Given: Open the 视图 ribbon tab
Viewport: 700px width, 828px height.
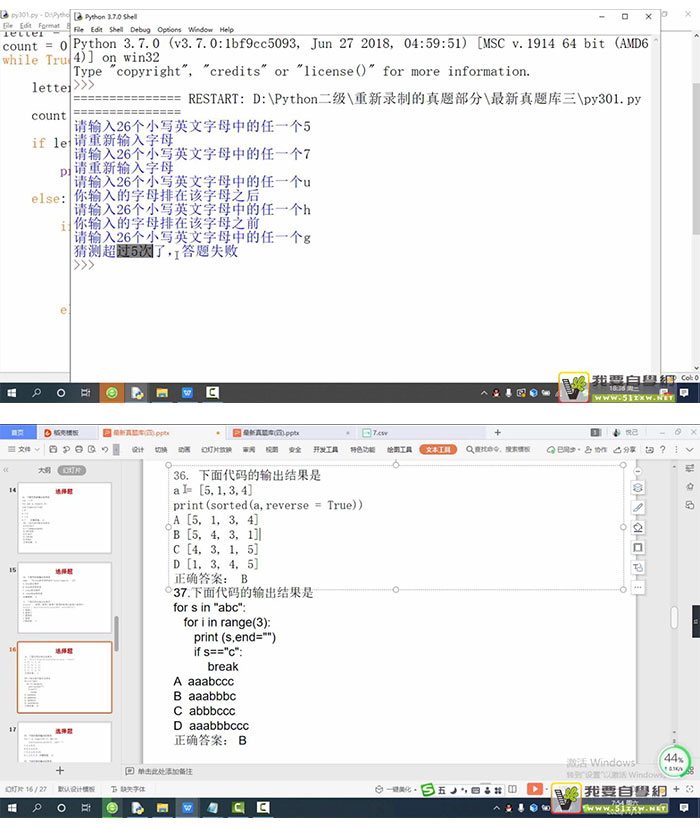Looking at the screenshot, I should (x=272, y=449).
